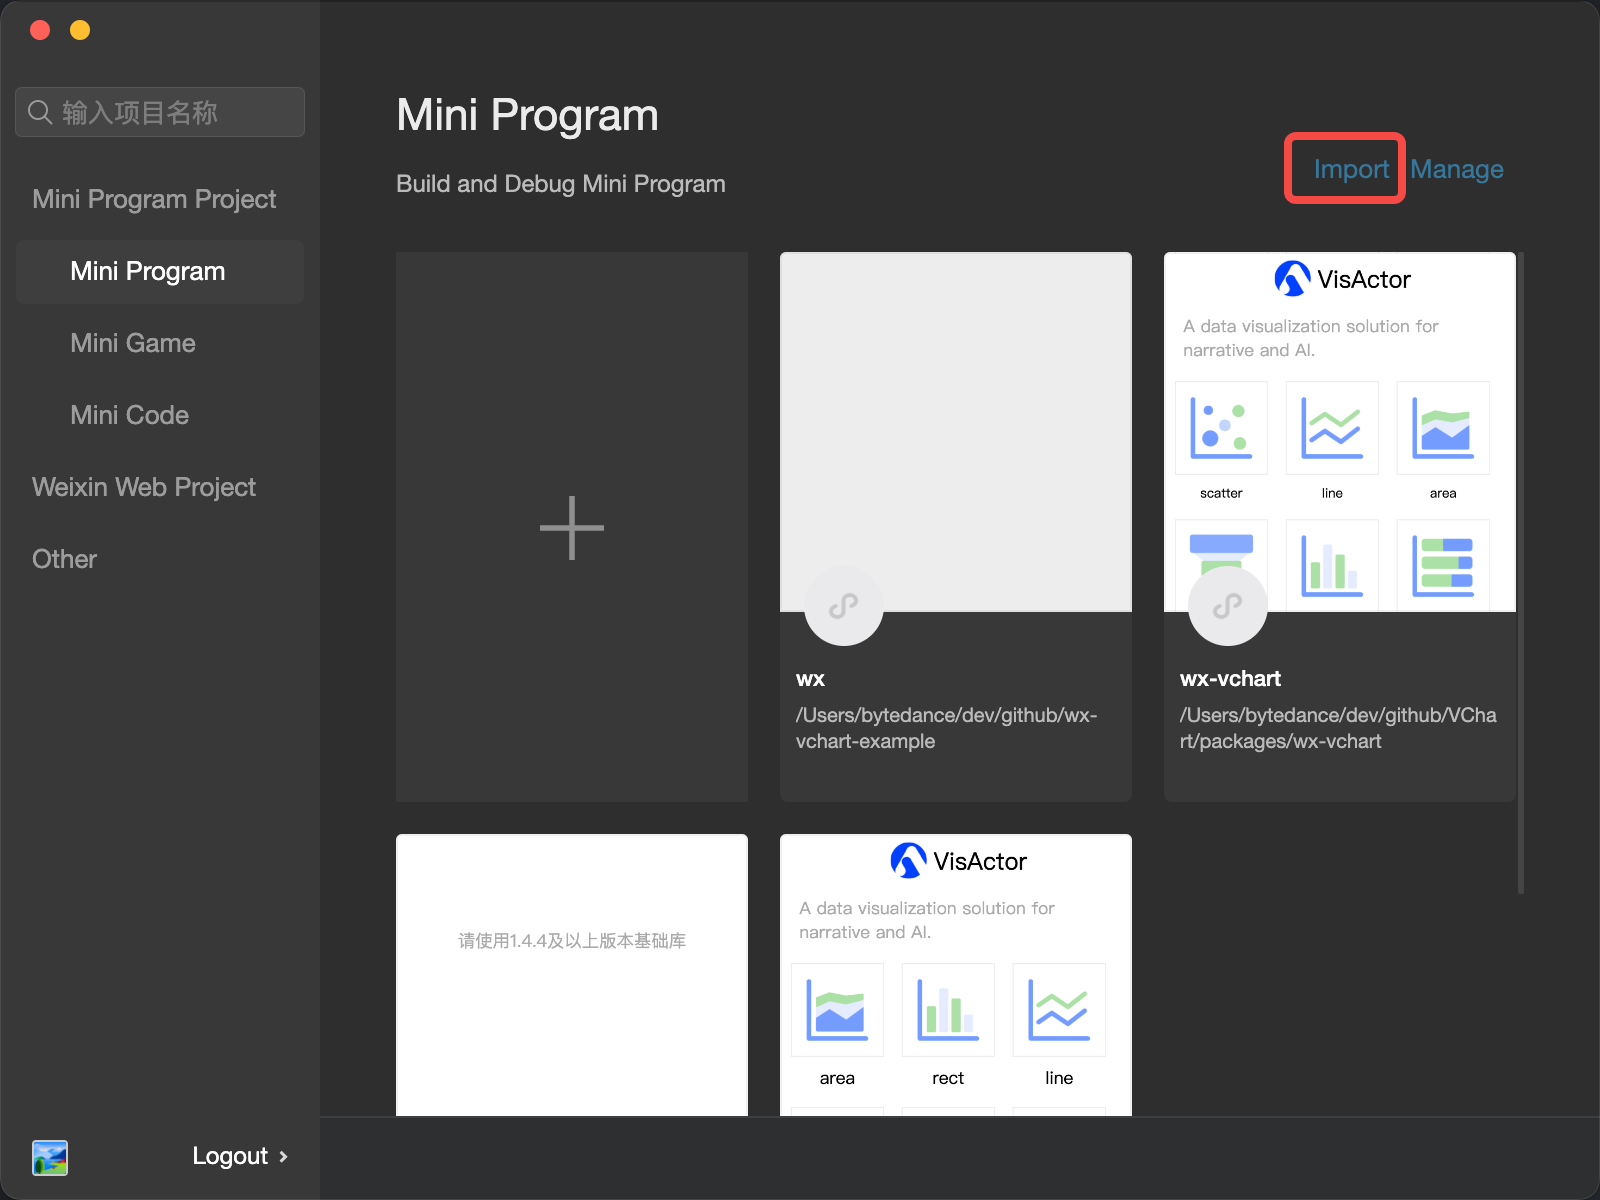Click VisActor logo in bottom project card
The width and height of the screenshot is (1600, 1200).
click(958, 861)
